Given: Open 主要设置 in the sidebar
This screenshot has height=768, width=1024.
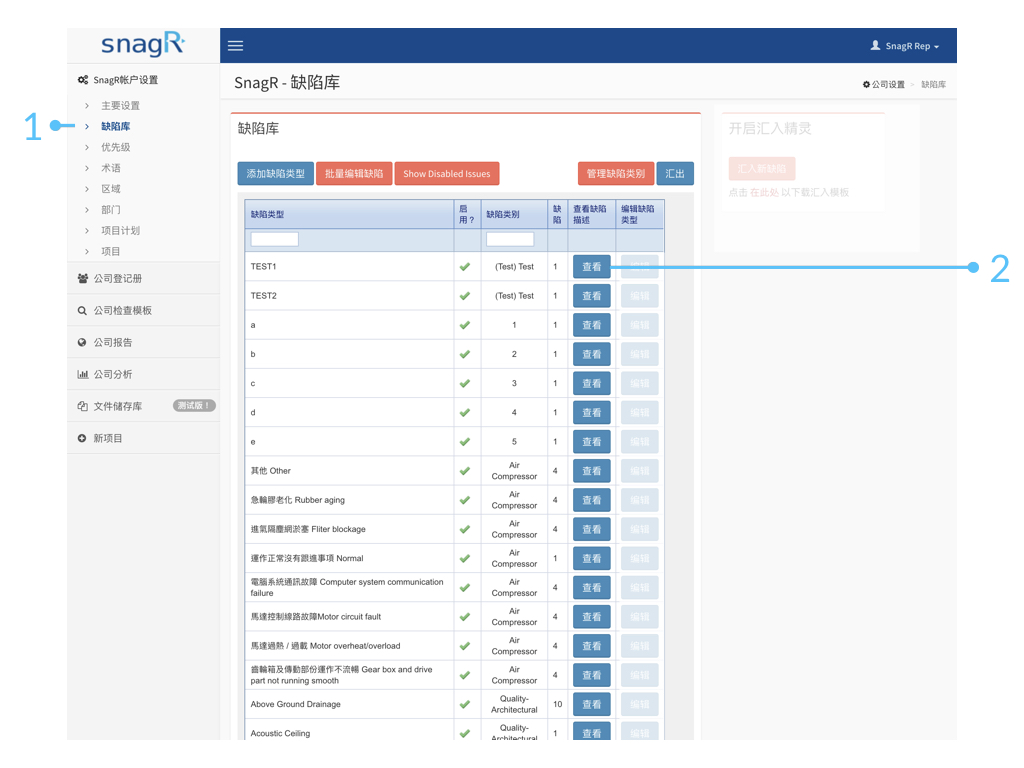Looking at the screenshot, I should click(120, 105).
